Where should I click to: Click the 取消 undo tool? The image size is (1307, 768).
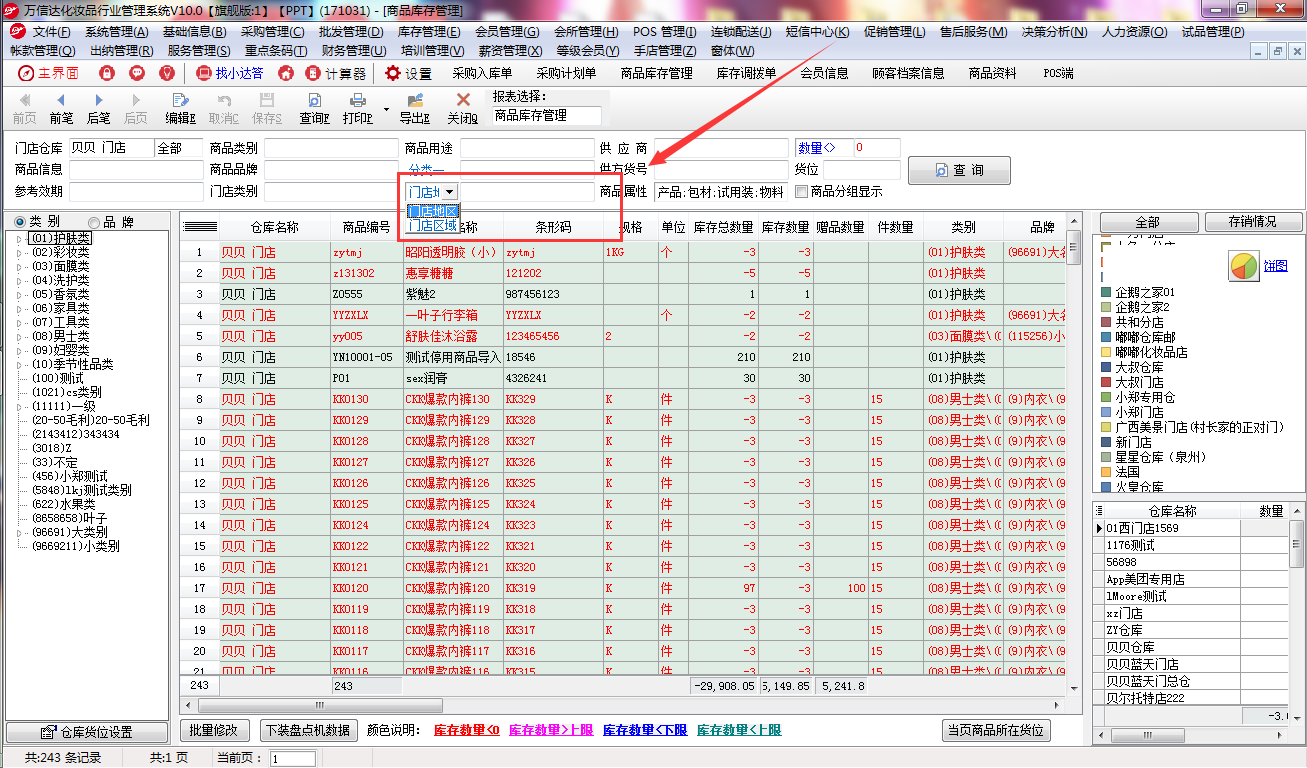[x=224, y=108]
